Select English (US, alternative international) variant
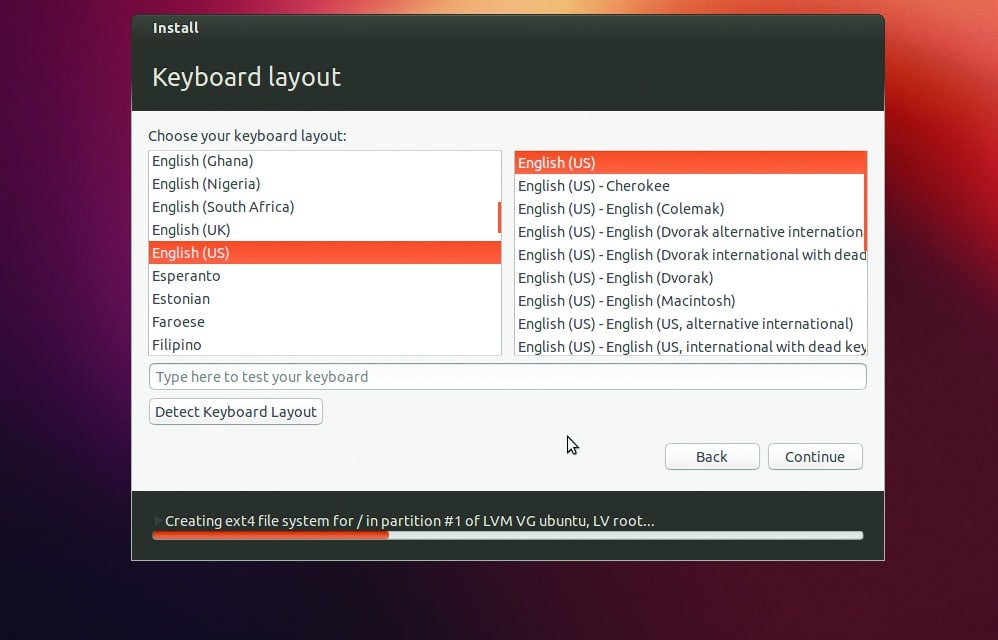 coord(685,324)
